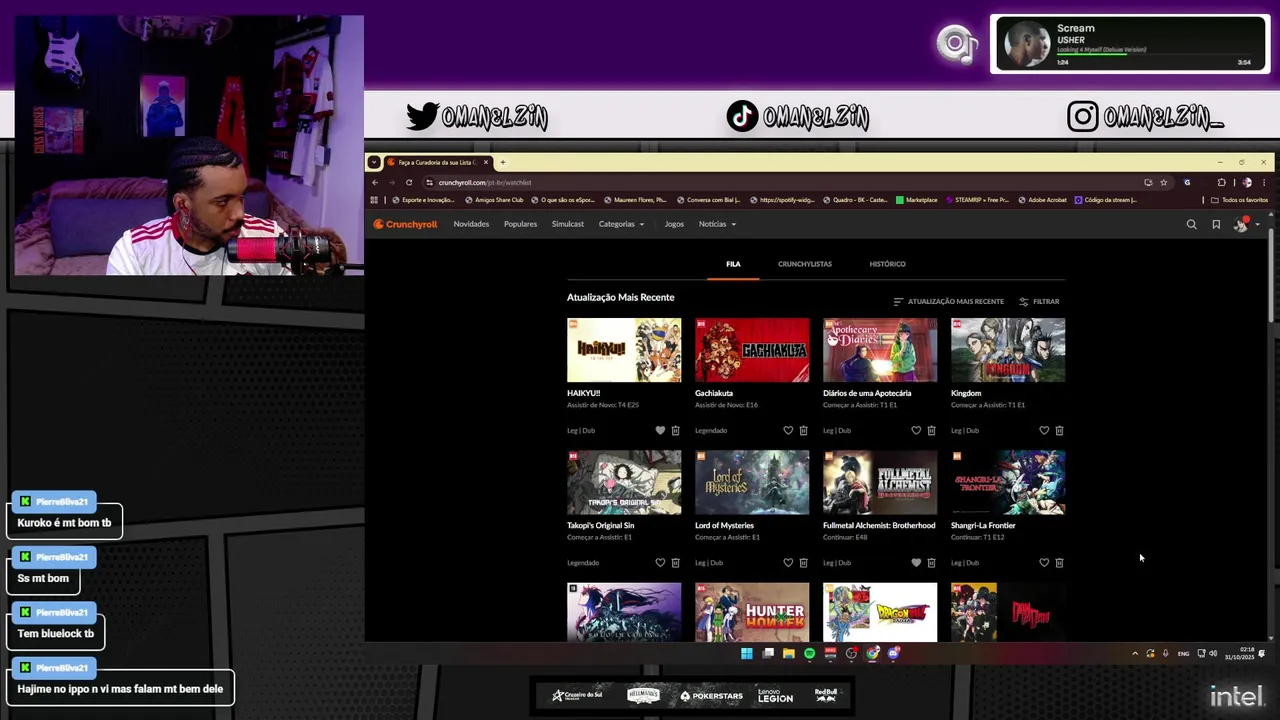
Task: Toggle favorite heart on Diários de uma Apotecária
Action: pyautogui.click(x=916, y=430)
